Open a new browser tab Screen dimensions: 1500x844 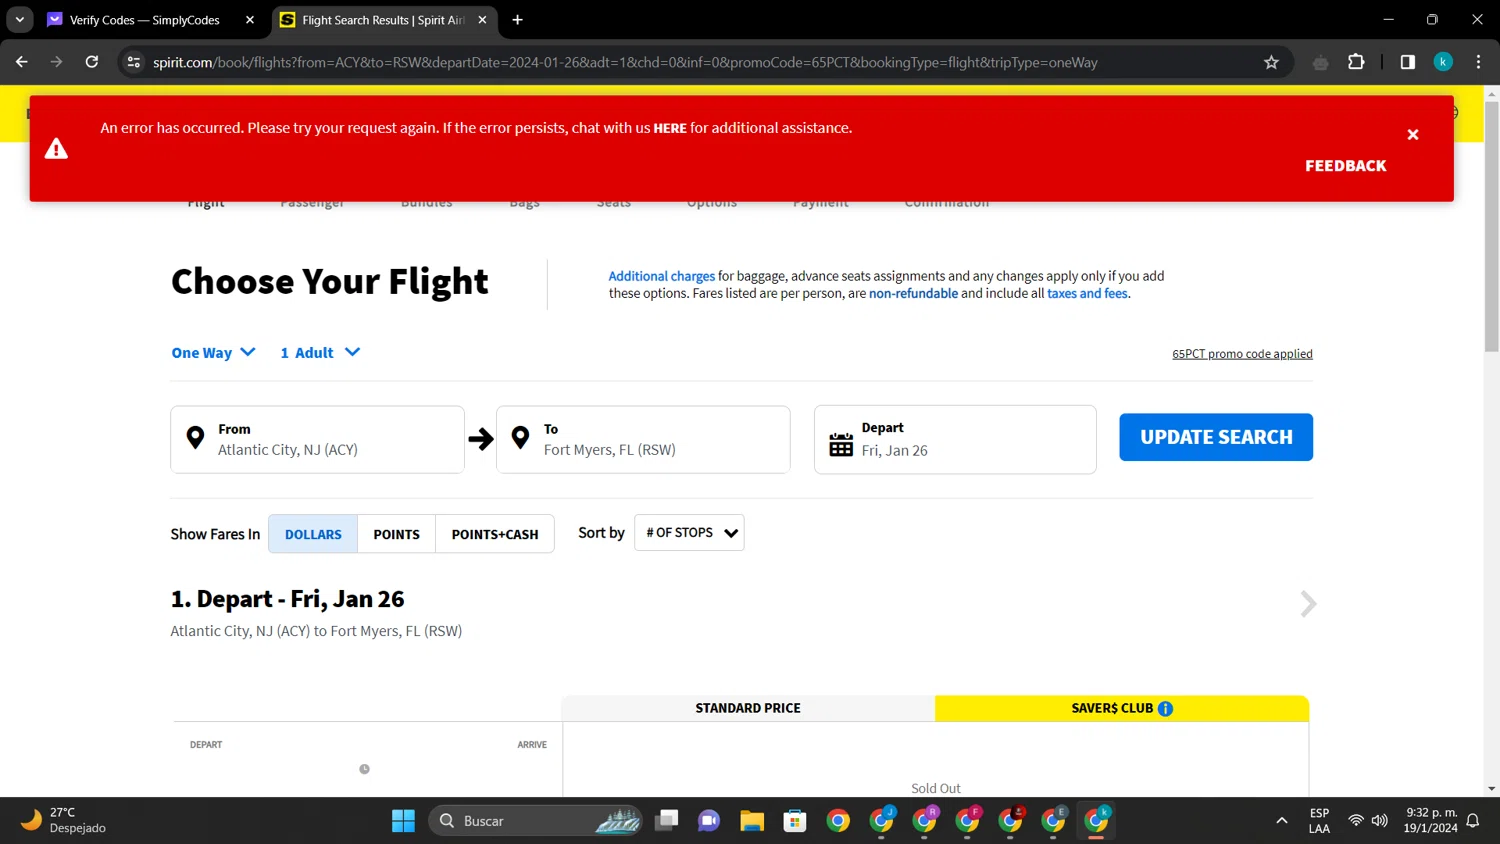[517, 20]
